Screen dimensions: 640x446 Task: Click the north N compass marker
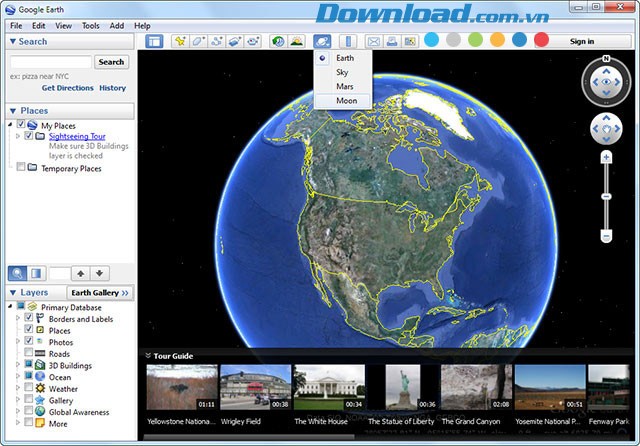(x=606, y=59)
